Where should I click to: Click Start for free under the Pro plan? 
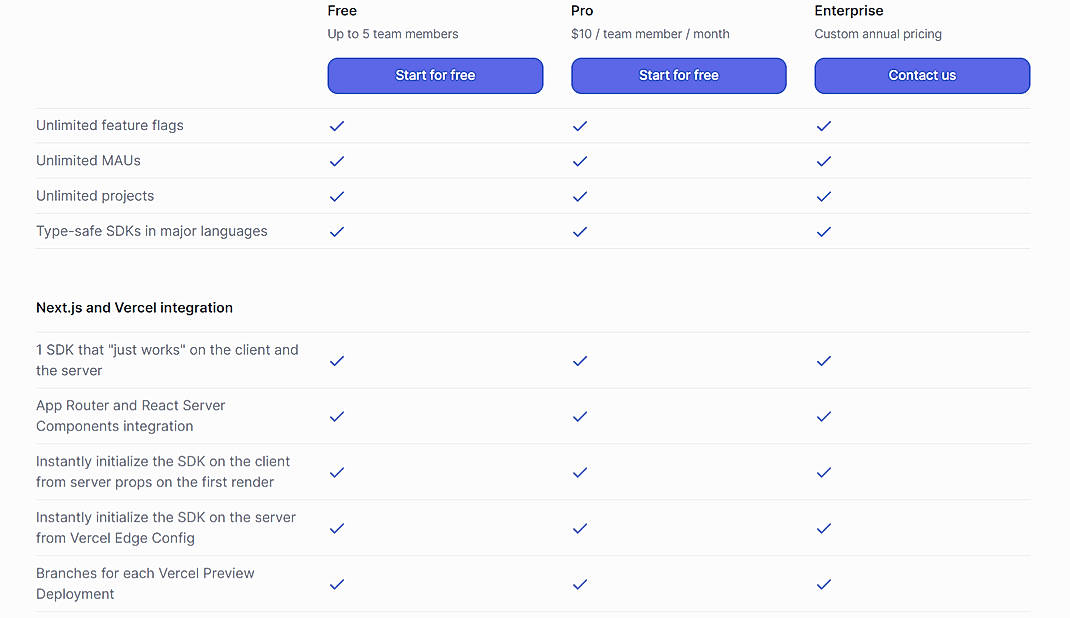(x=678, y=75)
